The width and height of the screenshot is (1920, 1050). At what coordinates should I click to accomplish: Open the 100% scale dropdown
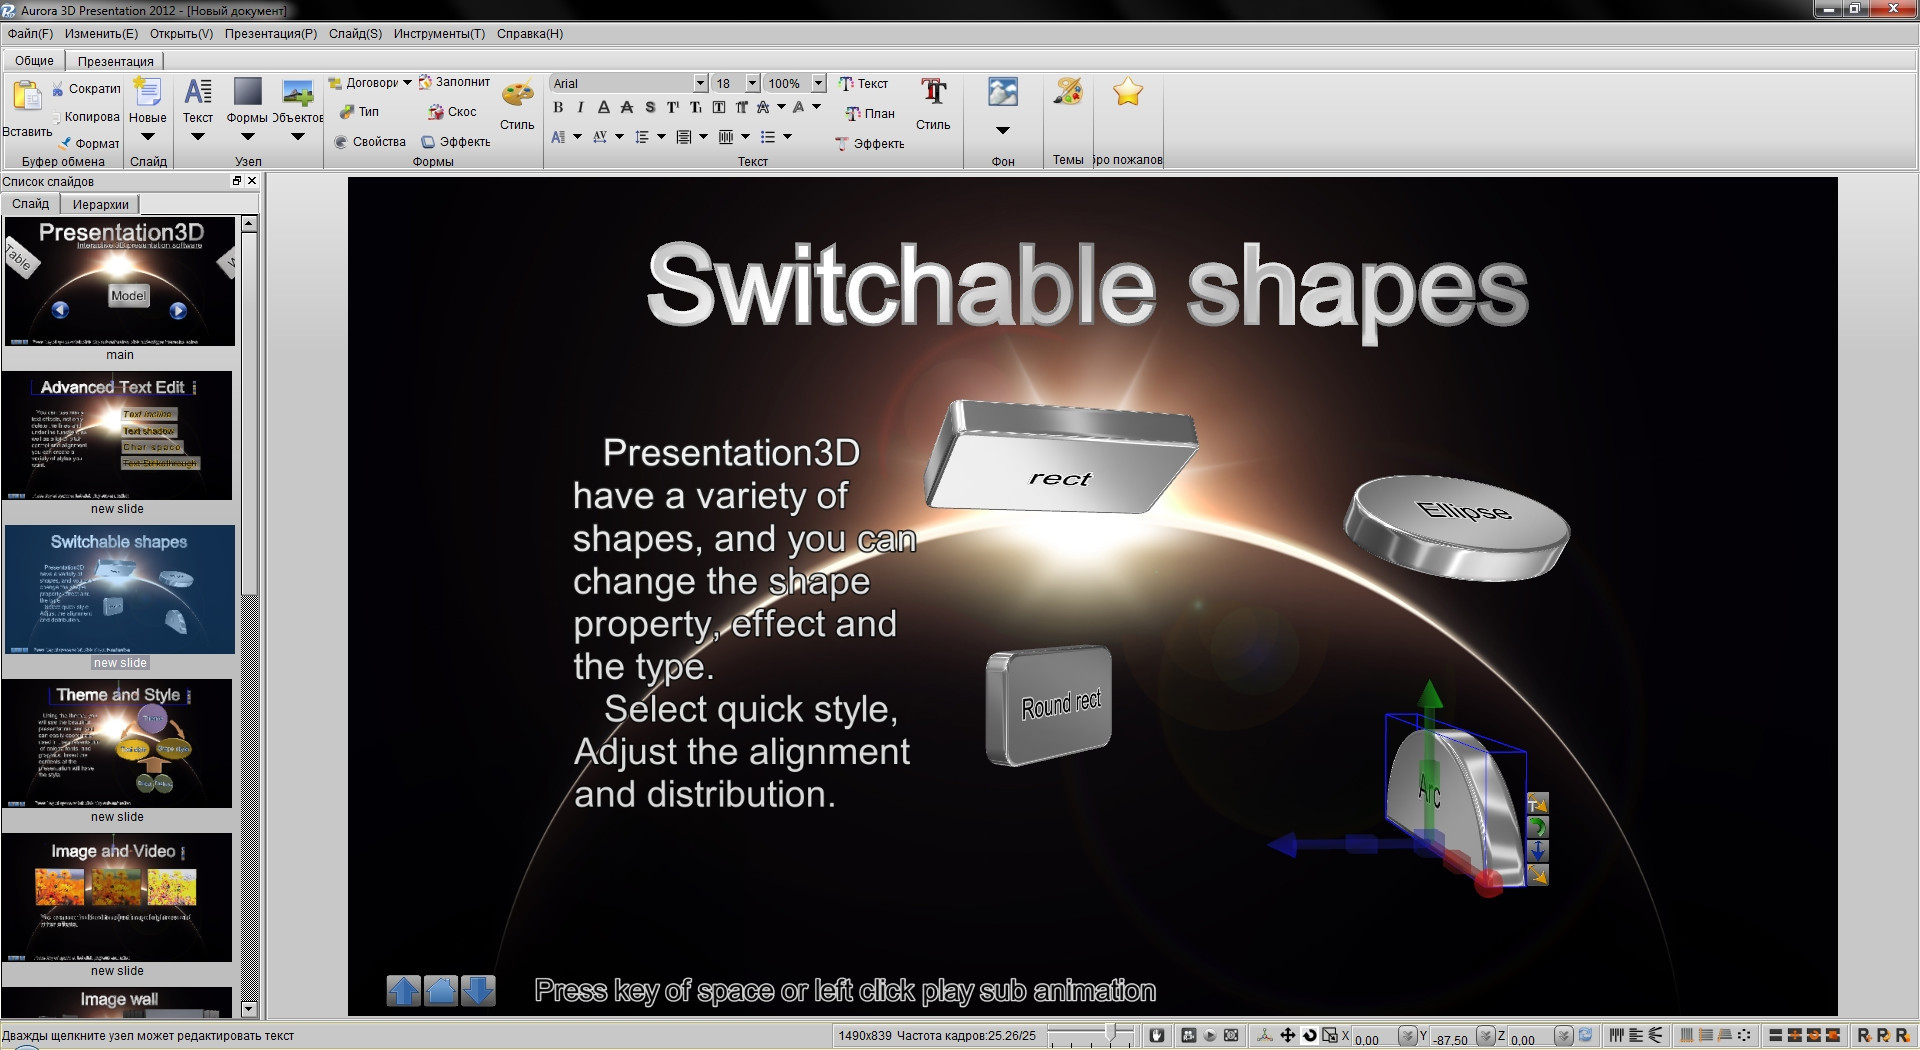click(x=818, y=83)
